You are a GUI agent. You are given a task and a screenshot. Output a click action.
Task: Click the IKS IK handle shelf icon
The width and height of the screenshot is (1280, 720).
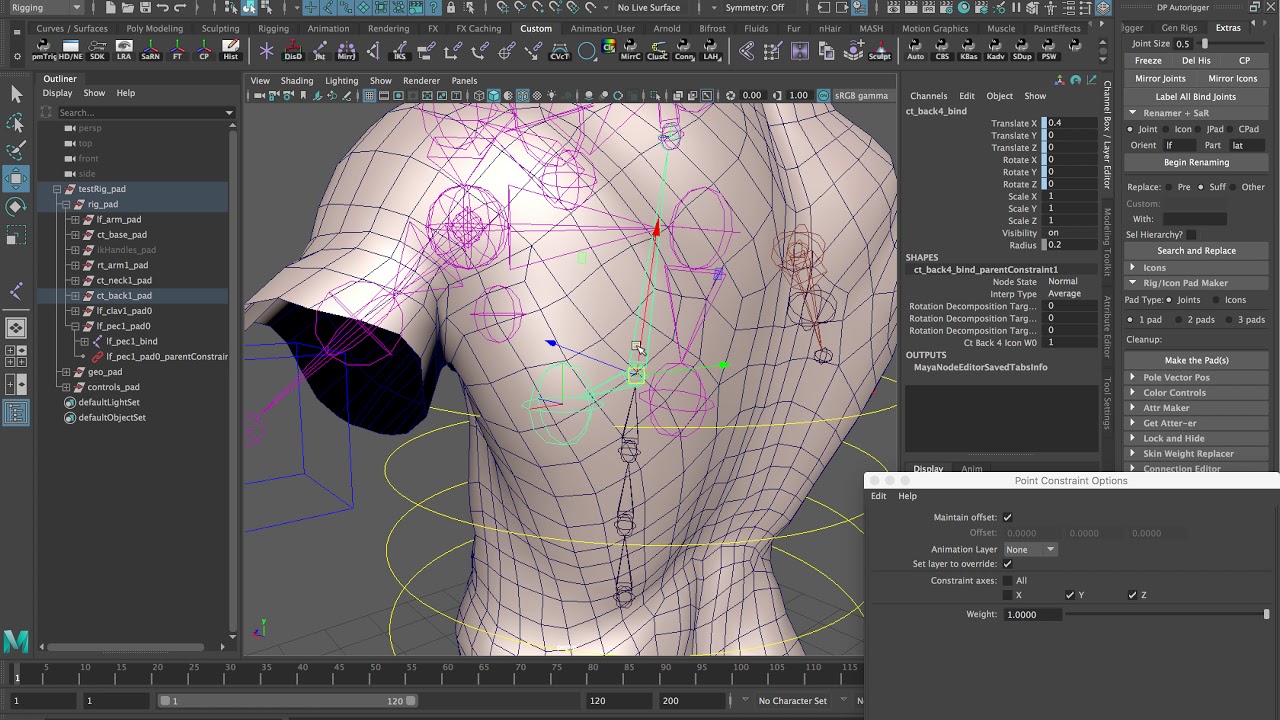[x=400, y=50]
